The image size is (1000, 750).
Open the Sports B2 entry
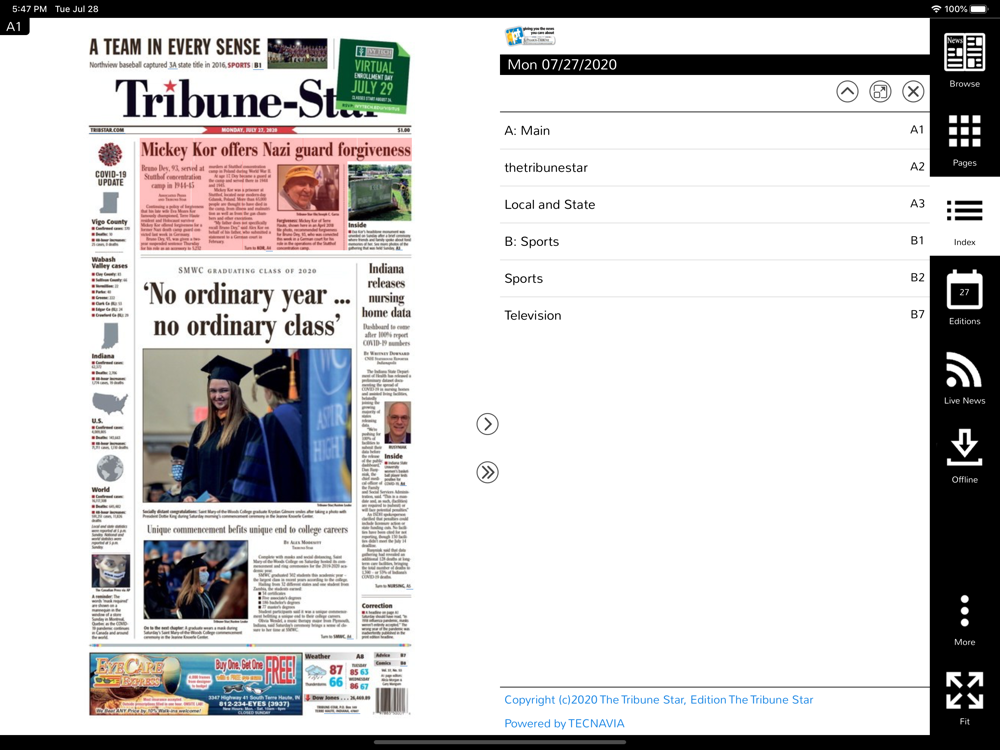(714, 279)
